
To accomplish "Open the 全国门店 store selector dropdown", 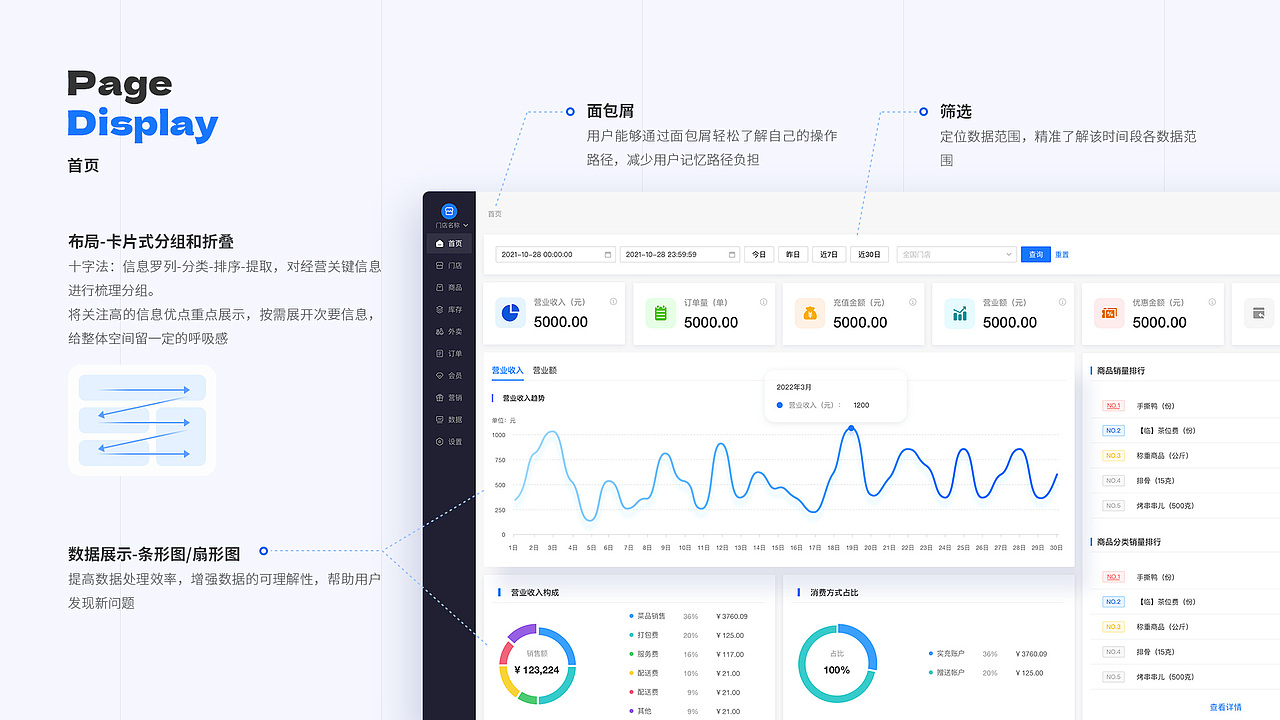I will pos(955,254).
